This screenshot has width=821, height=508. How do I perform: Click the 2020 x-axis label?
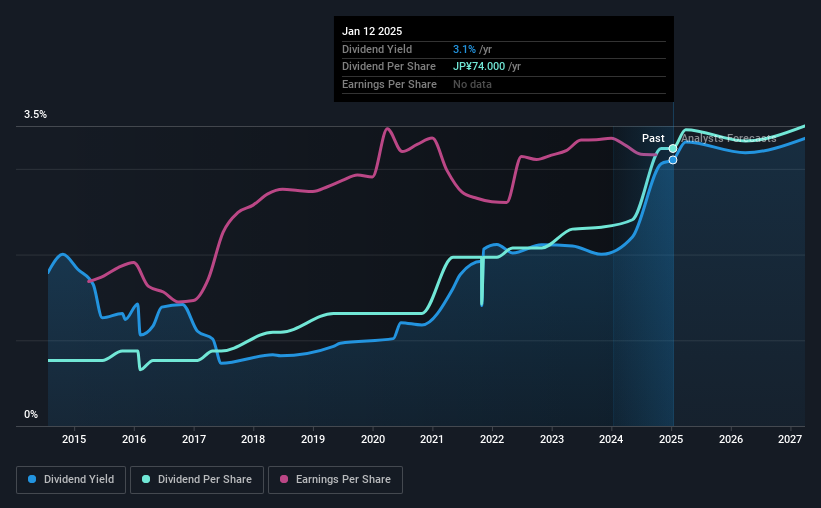click(373, 439)
